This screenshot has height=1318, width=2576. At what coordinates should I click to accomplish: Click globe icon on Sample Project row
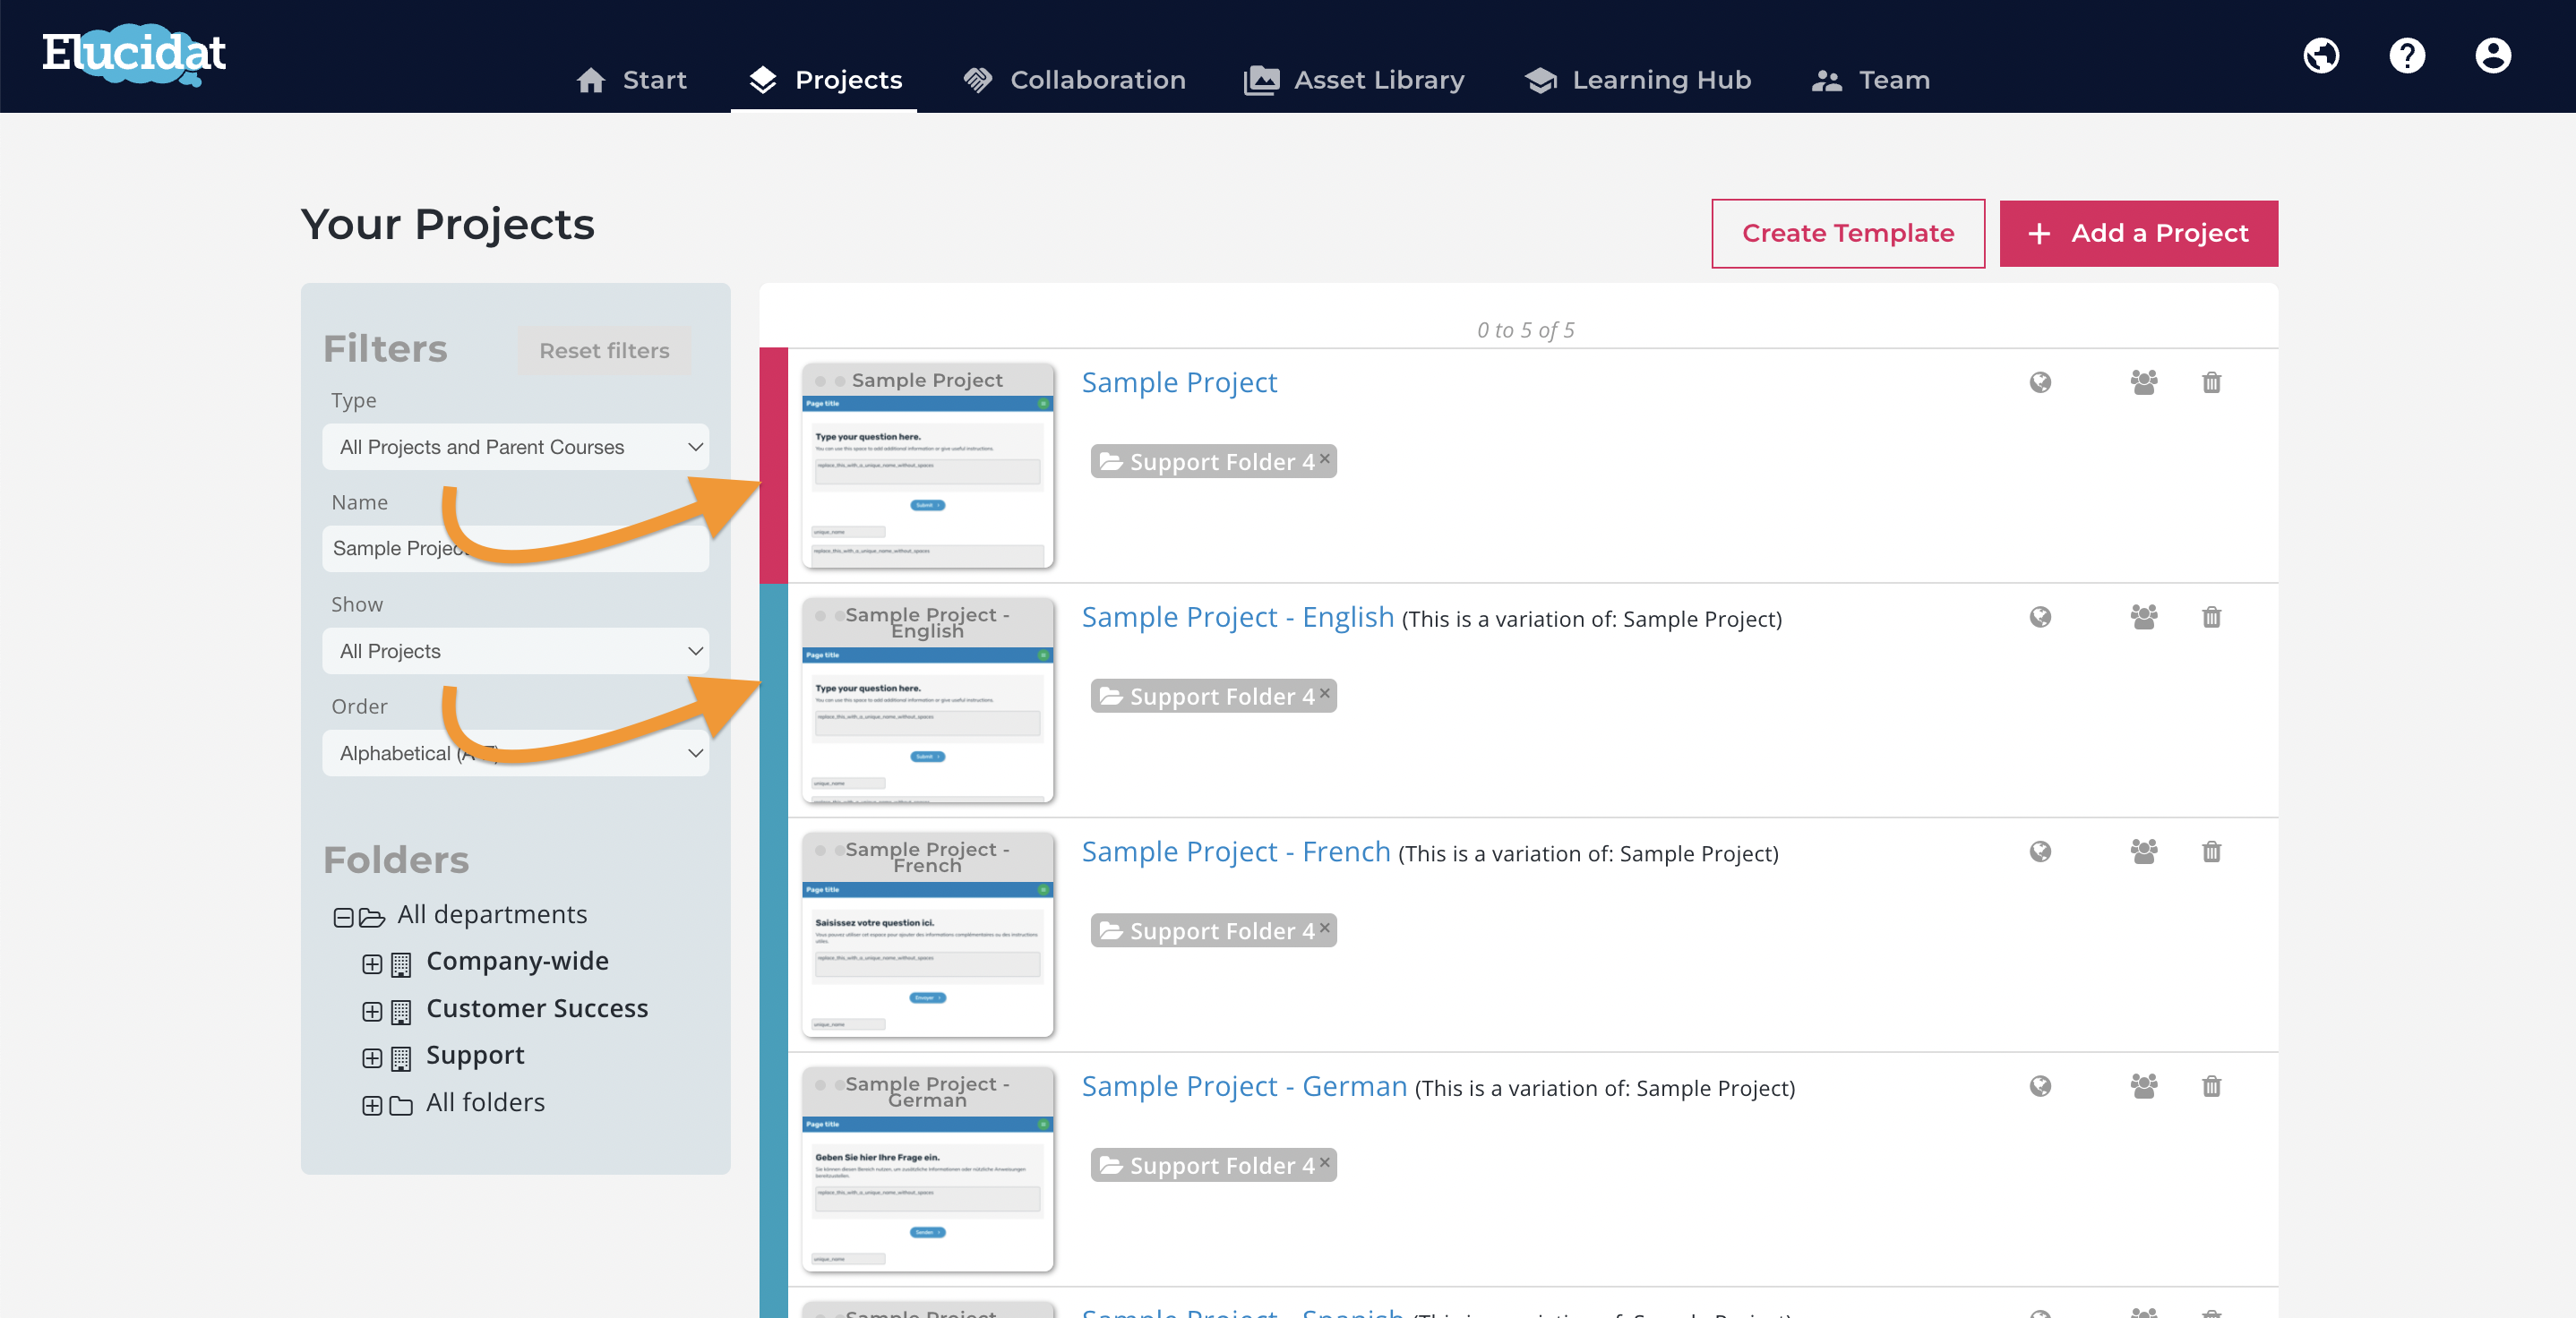coord(2040,382)
